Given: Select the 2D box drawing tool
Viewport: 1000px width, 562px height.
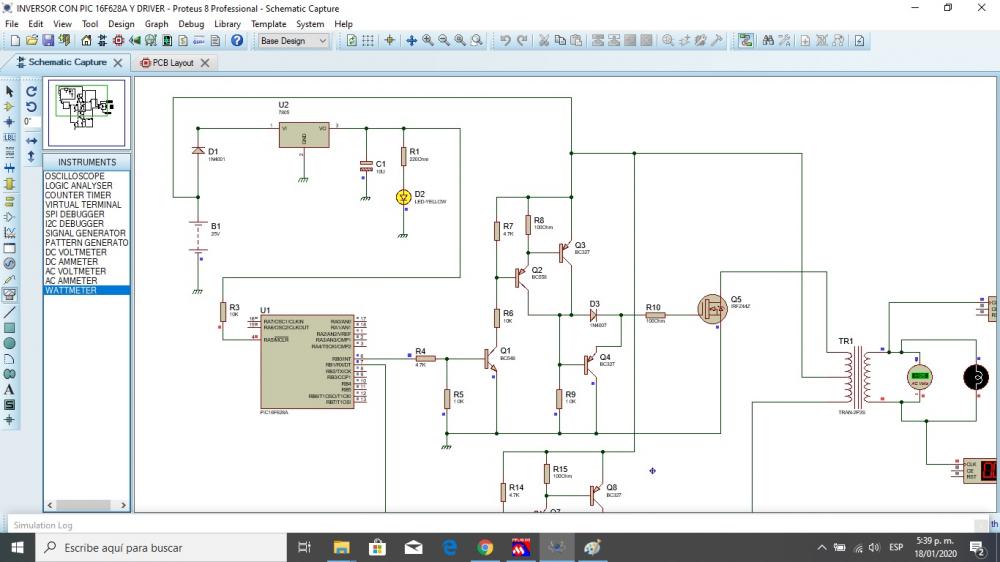Looking at the screenshot, I should (x=10, y=328).
